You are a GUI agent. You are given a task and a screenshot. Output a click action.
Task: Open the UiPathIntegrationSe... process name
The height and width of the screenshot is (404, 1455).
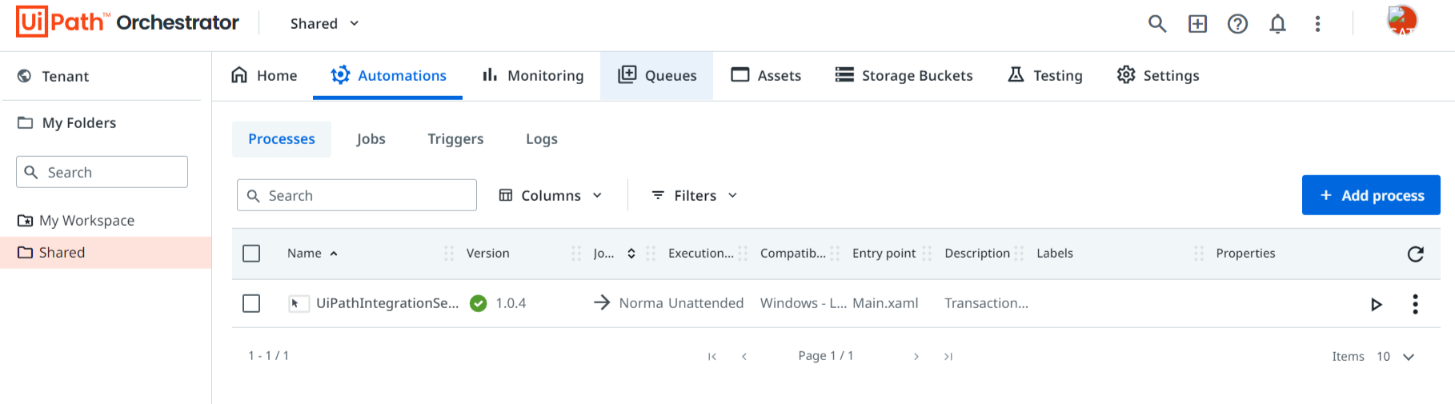[x=387, y=303]
